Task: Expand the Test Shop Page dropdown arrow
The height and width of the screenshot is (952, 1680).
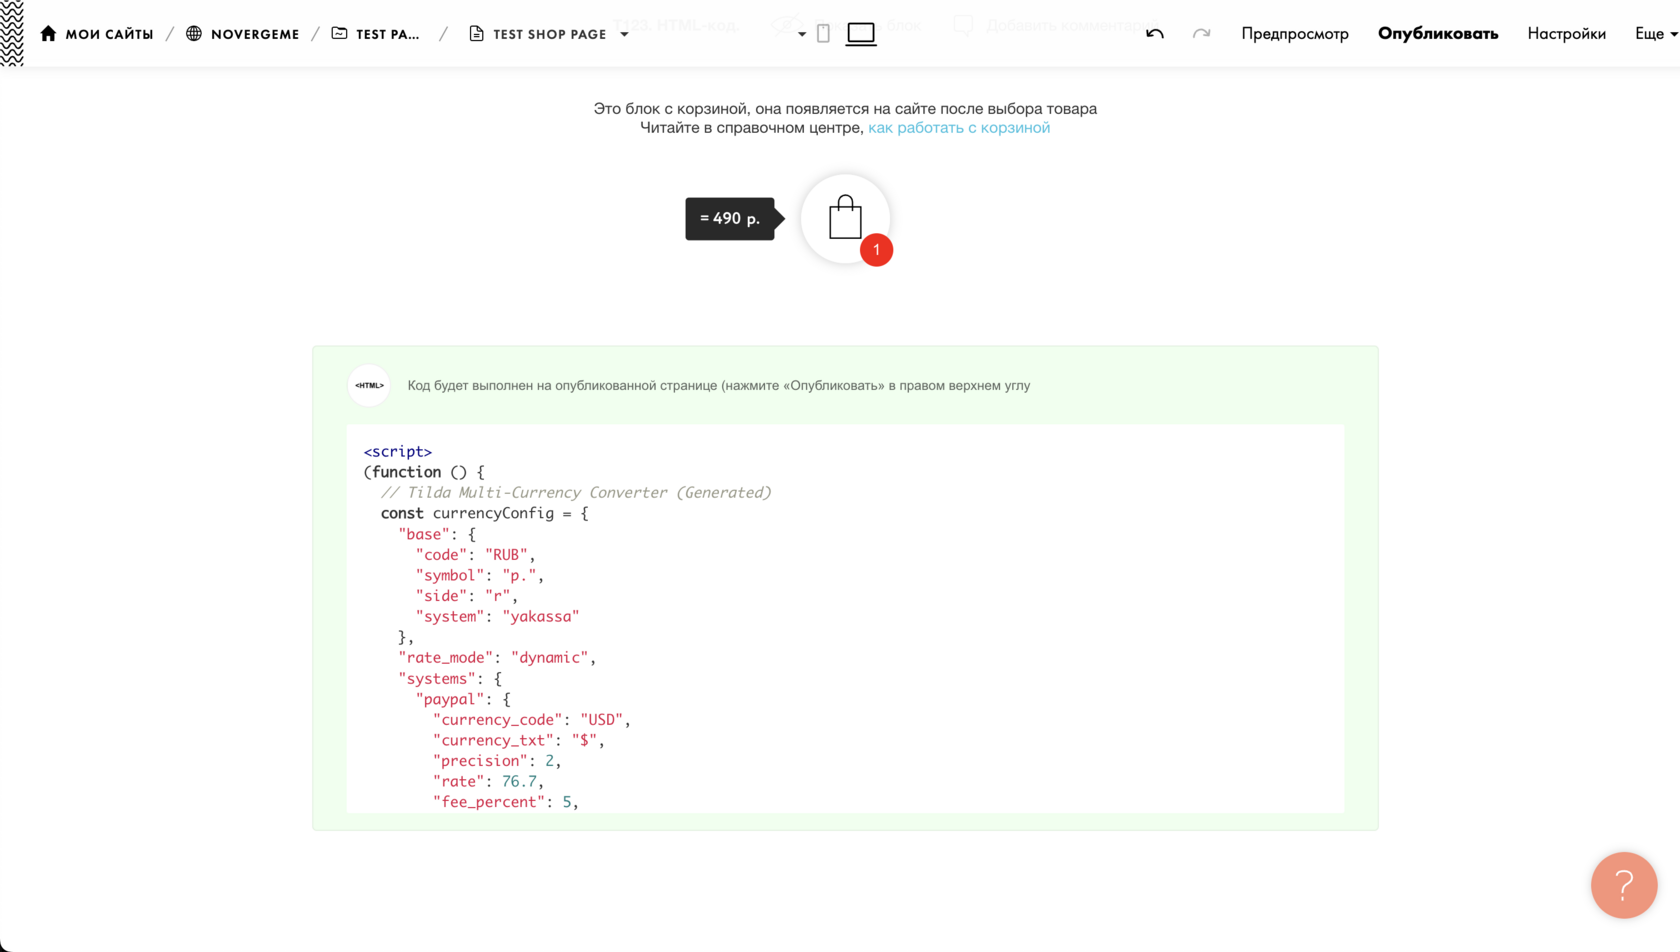Action: [x=625, y=34]
